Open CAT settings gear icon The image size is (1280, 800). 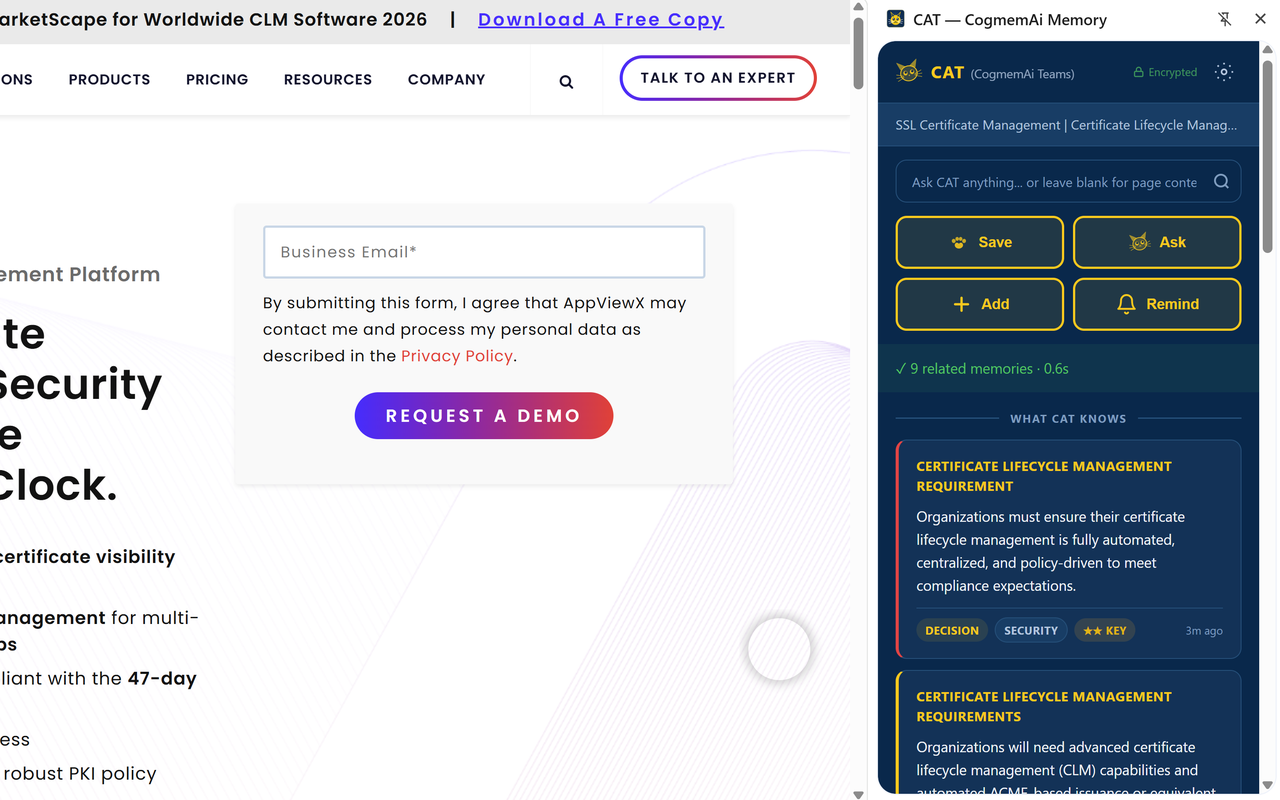pyautogui.click(x=1224, y=72)
